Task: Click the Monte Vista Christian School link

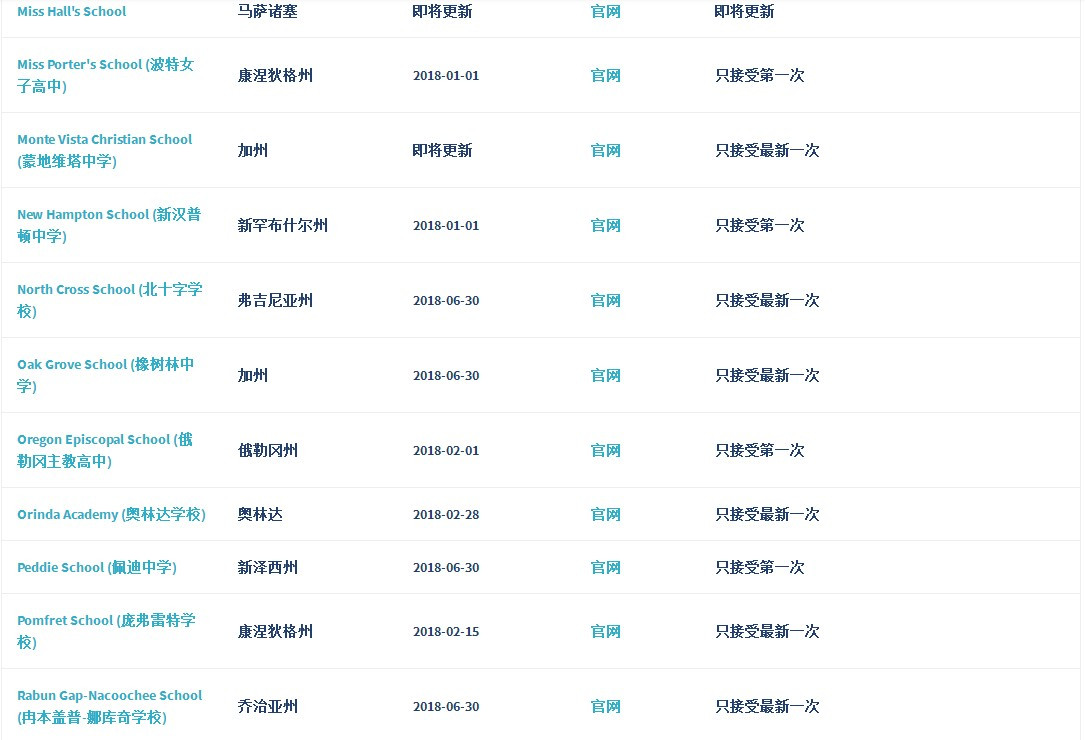Action: [104, 150]
